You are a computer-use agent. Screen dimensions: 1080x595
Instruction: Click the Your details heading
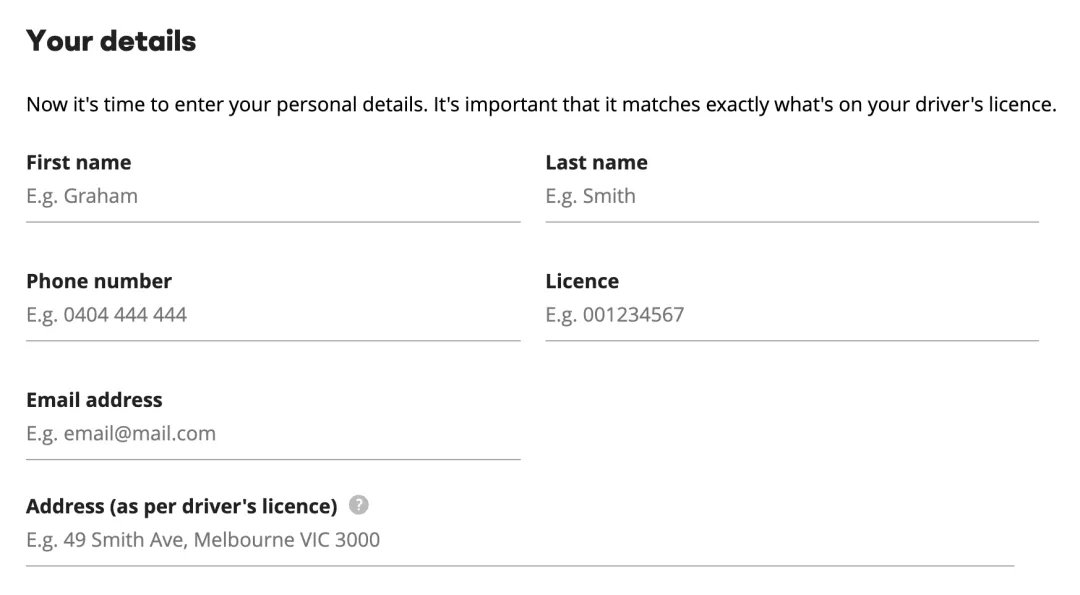(111, 41)
